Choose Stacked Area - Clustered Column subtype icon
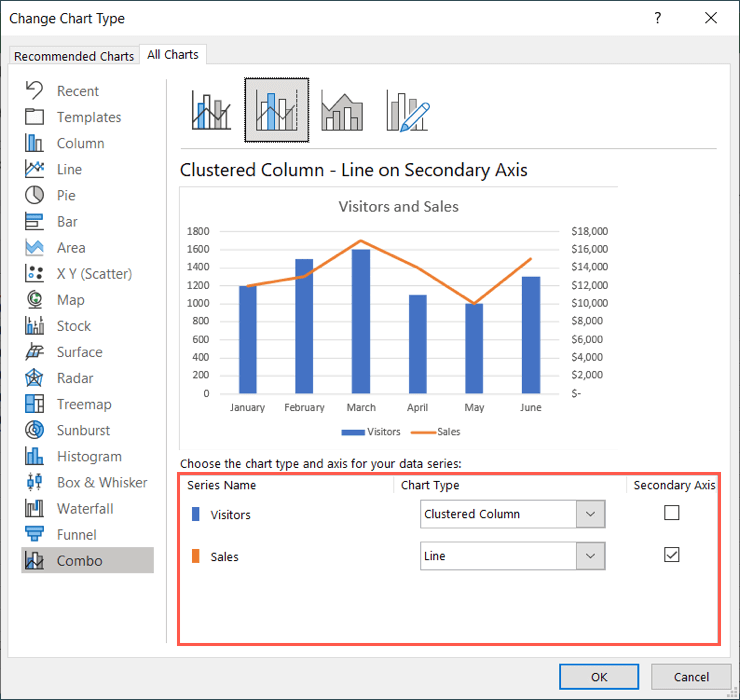This screenshot has height=700, width=740. (342, 111)
